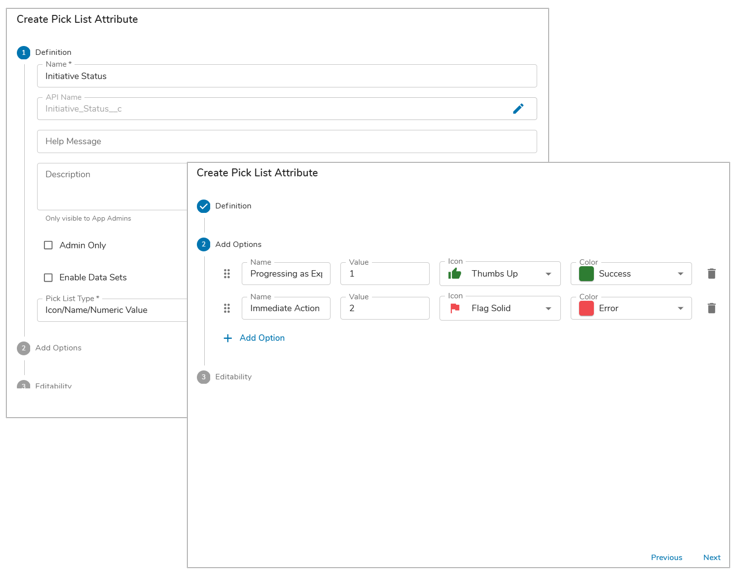Open the Success color dropdown arrow
The height and width of the screenshot is (575, 736).
point(680,274)
